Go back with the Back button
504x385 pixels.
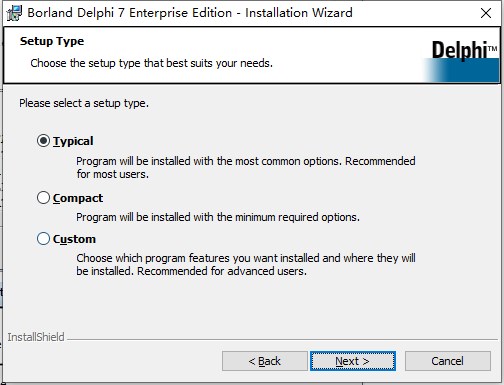coord(265,361)
